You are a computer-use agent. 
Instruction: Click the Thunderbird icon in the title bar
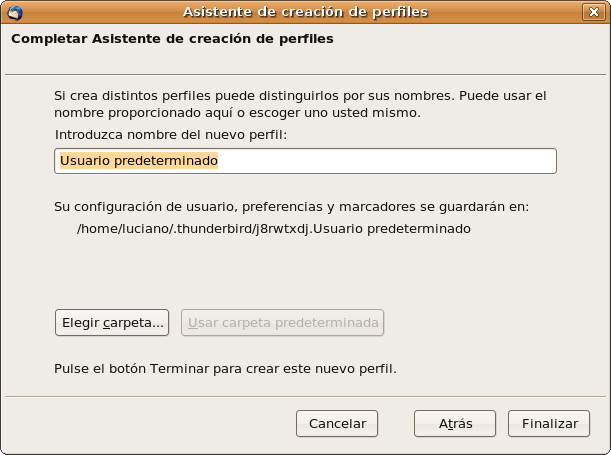[14, 12]
